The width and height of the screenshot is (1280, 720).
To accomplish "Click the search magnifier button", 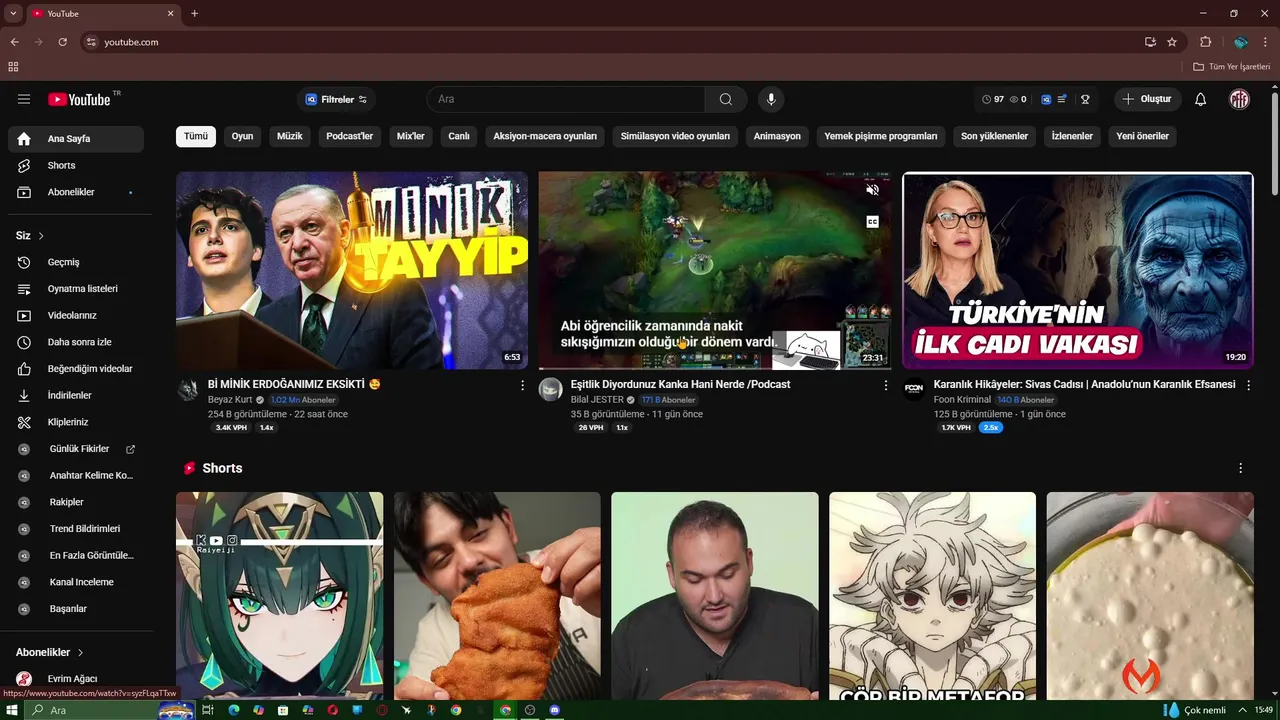I will click(x=726, y=99).
